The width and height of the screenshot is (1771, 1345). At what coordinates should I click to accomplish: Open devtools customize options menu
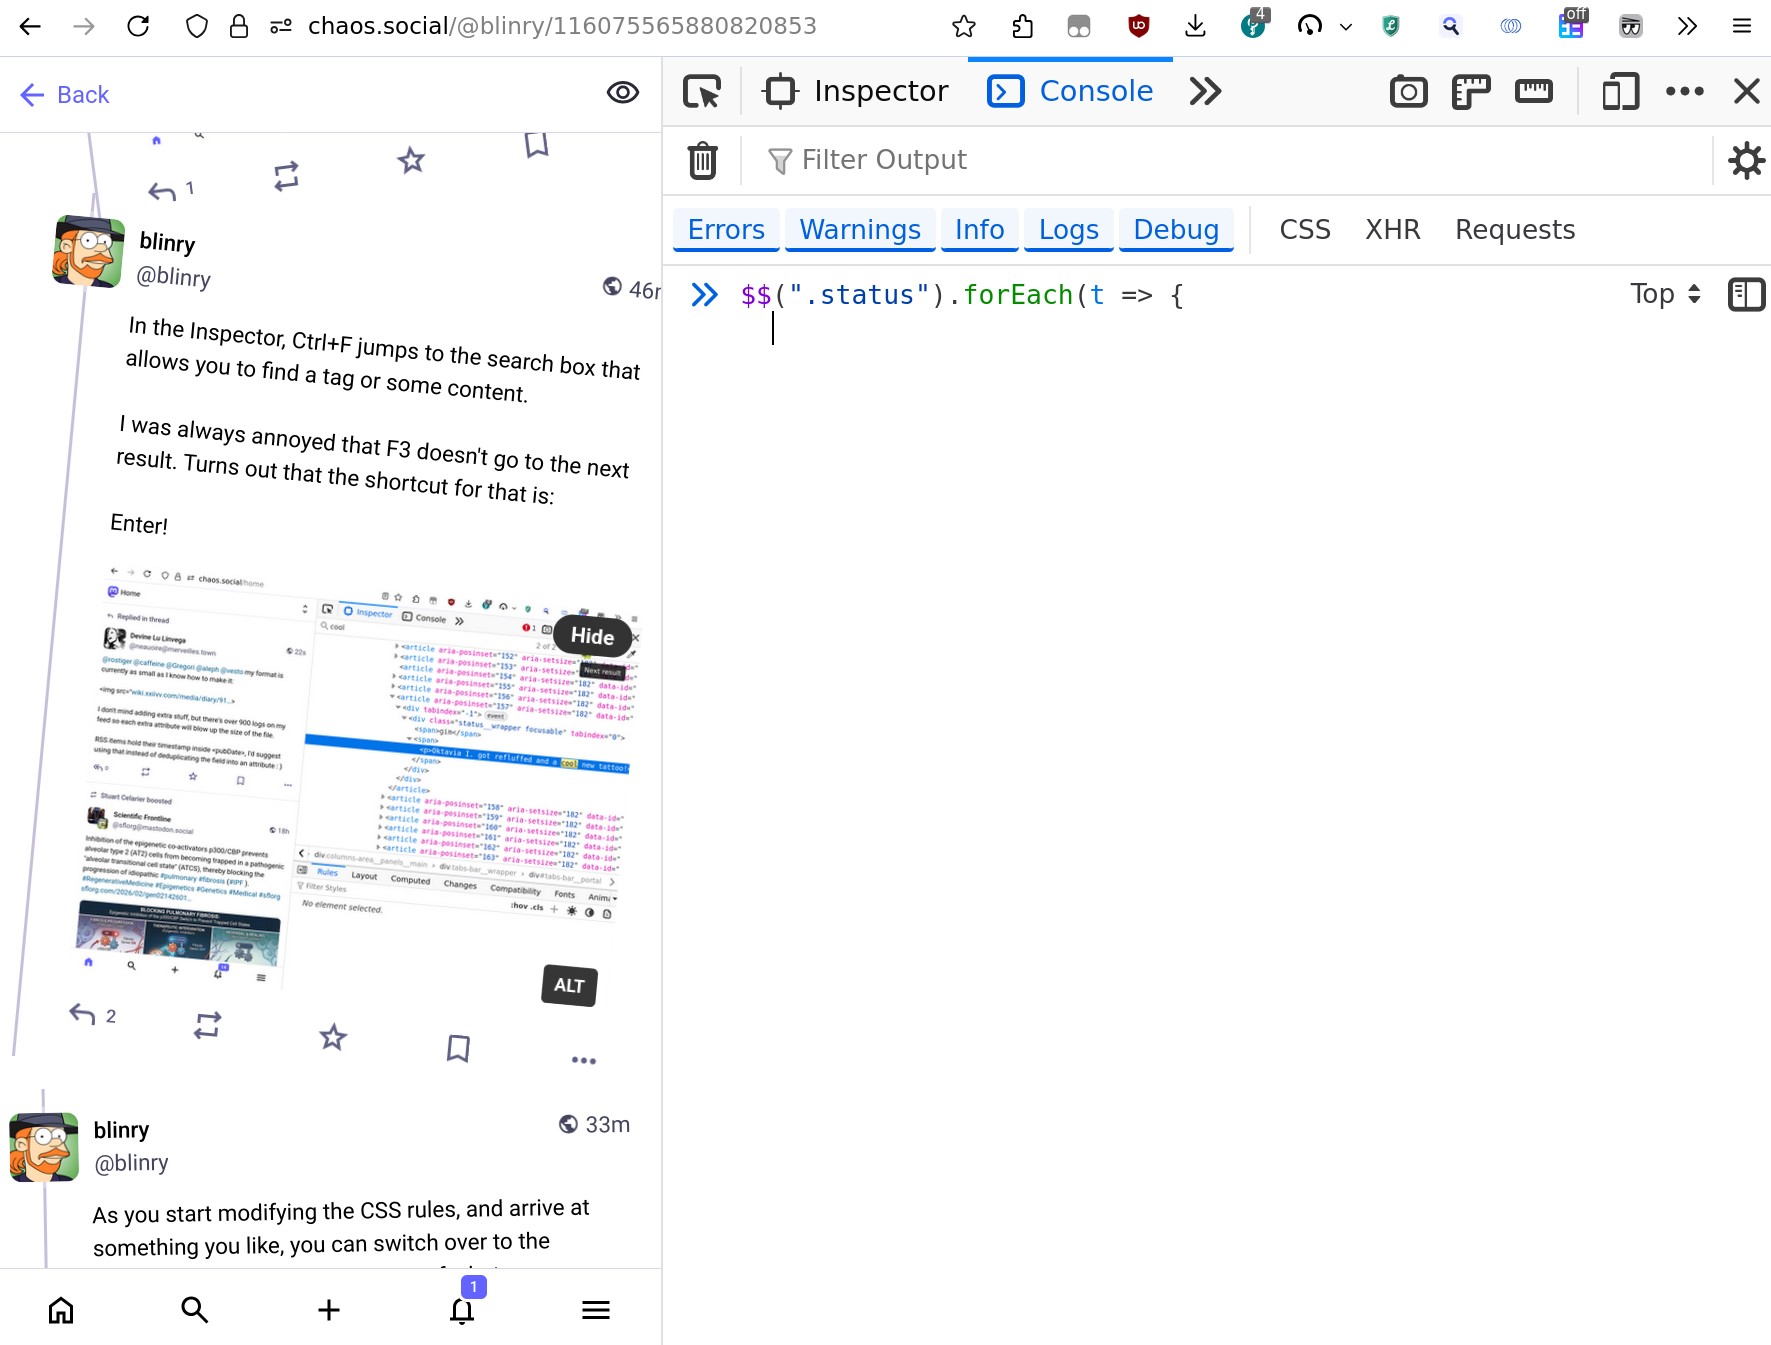click(1684, 92)
